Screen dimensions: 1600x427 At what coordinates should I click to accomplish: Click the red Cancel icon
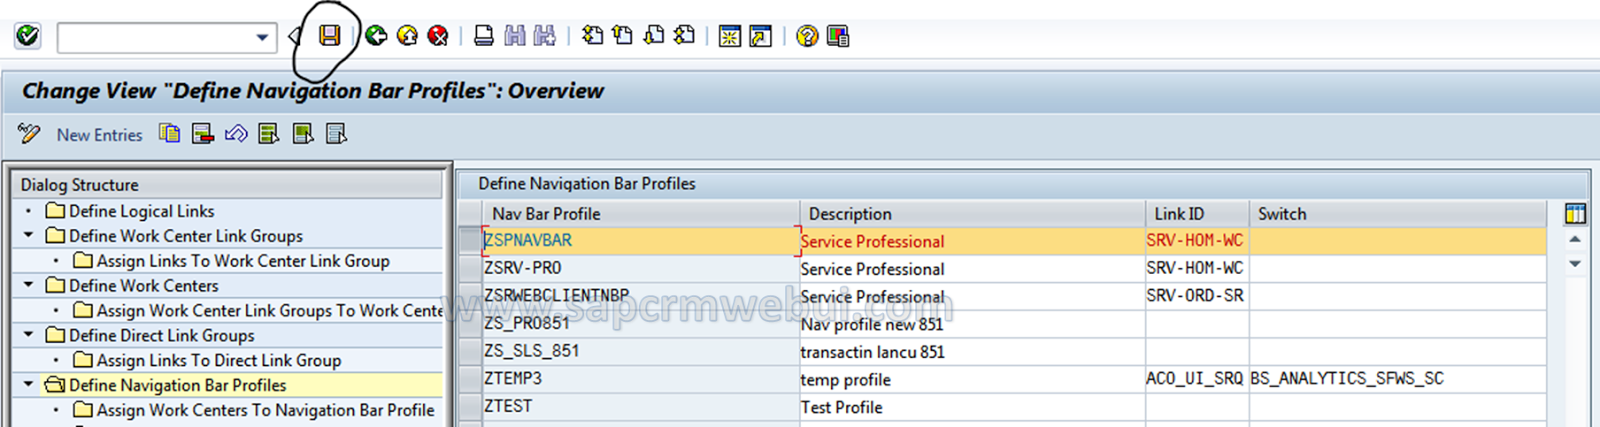pos(438,36)
